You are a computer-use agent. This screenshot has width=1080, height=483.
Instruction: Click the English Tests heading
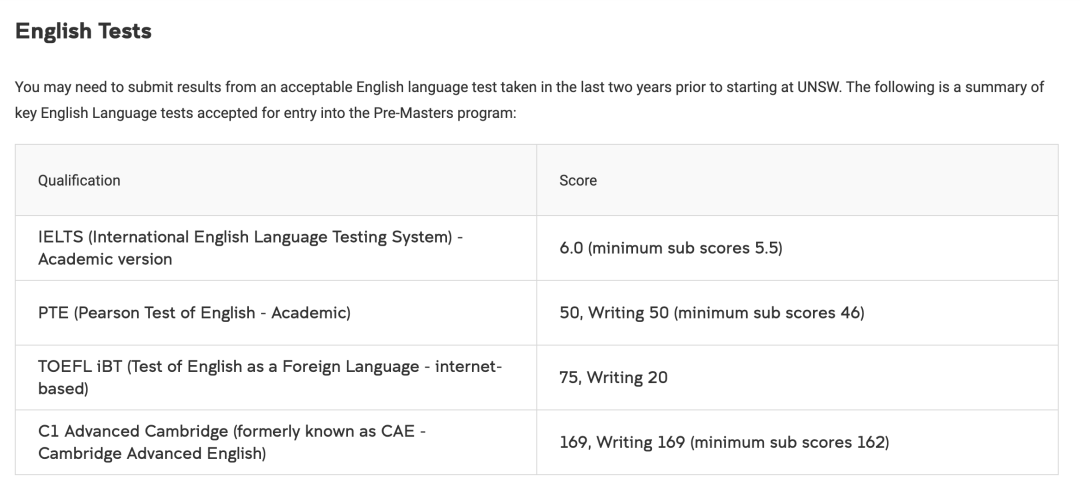pos(83,31)
